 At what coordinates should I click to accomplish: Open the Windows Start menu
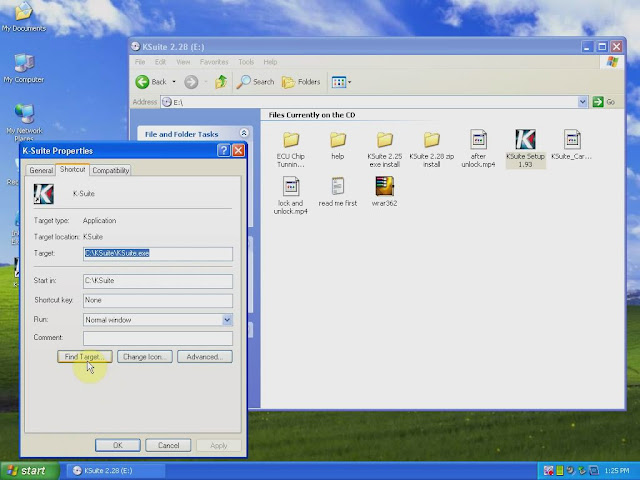click(x=29, y=471)
